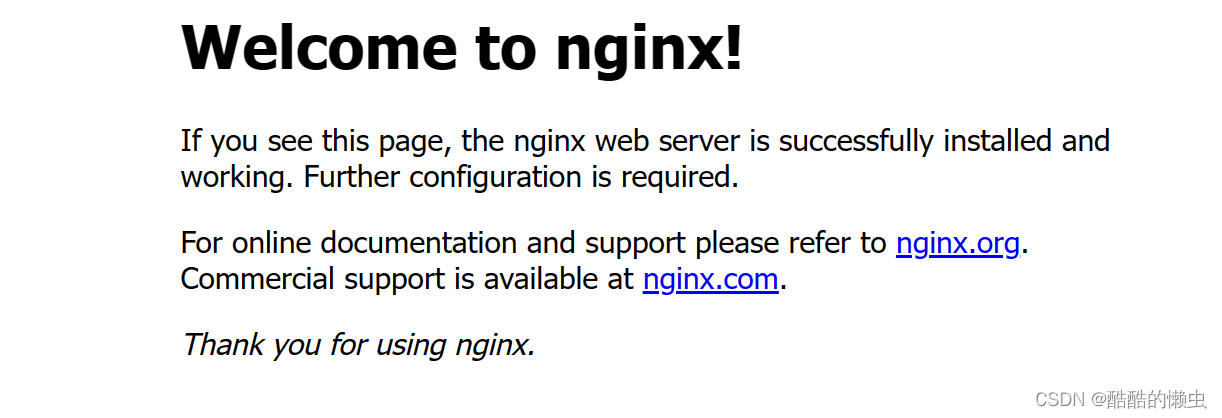This screenshot has height=418, width=1222.
Task: Open the nginx.com commercial support link
Action: point(710,279)
